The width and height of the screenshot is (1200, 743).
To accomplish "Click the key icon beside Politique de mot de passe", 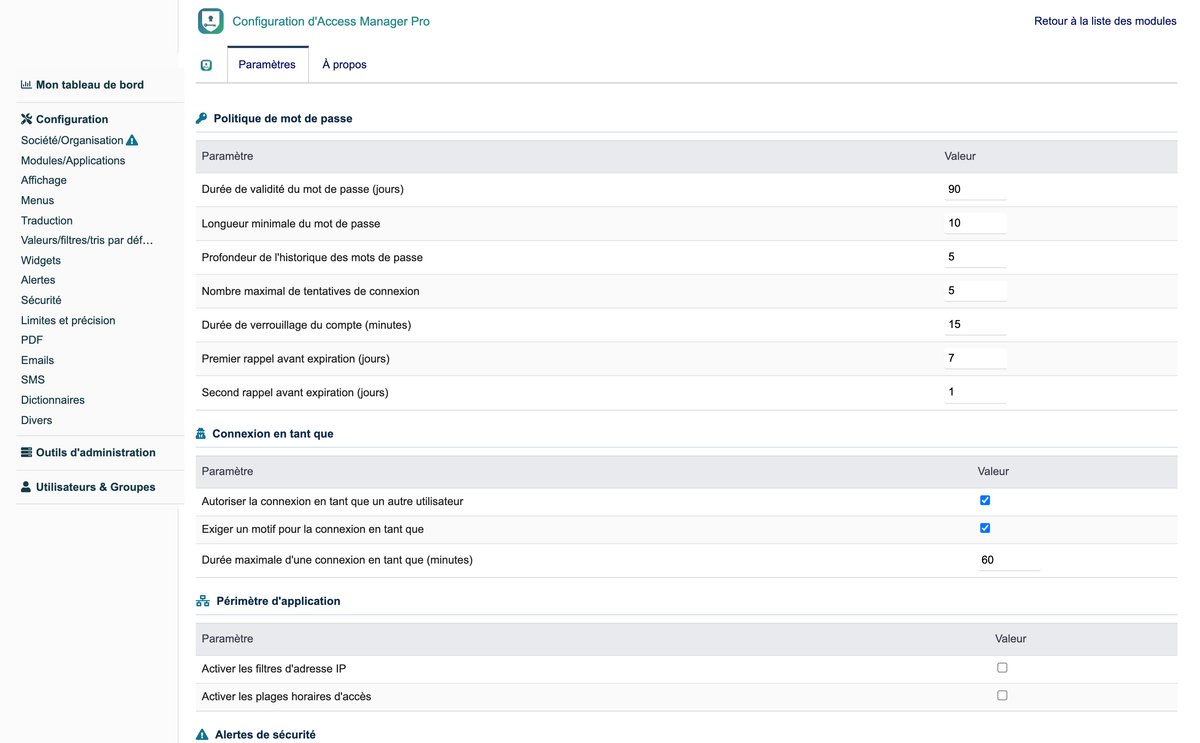I will (x=201, y=118).
